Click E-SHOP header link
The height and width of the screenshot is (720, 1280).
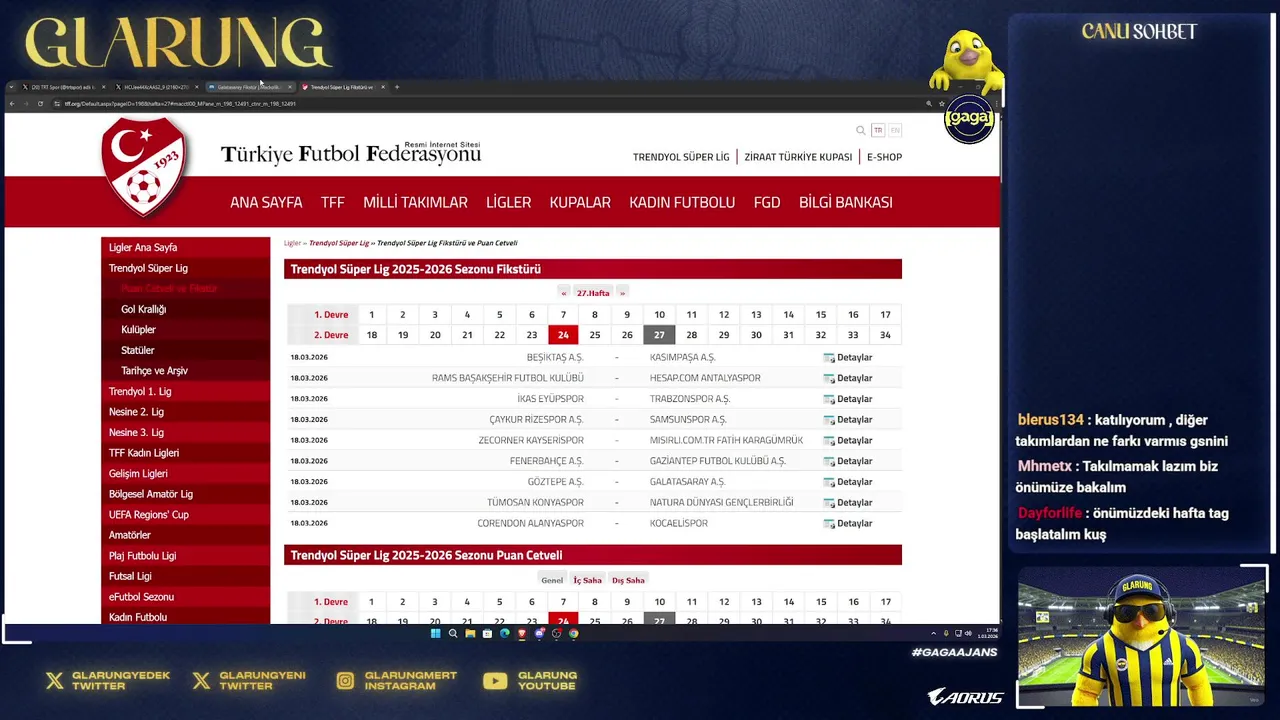(x=884, y=157)
